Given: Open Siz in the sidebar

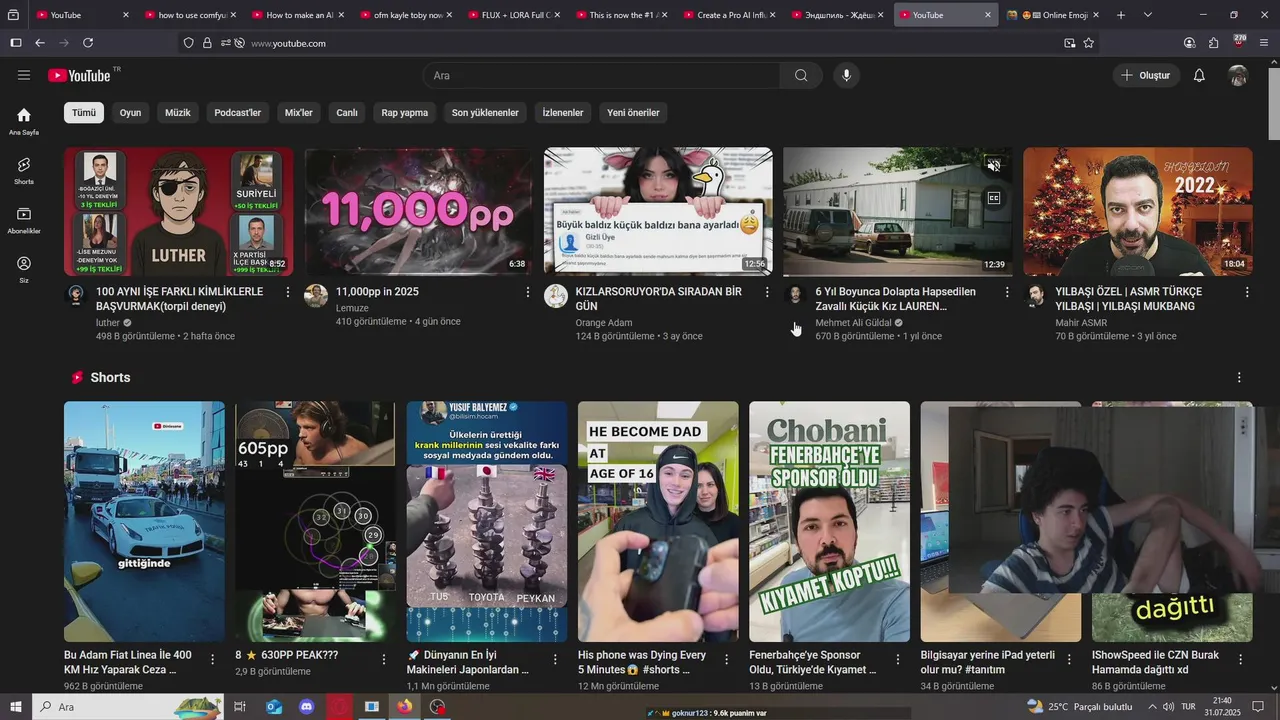Looking at the screenshot, I should tap(24, 270).
